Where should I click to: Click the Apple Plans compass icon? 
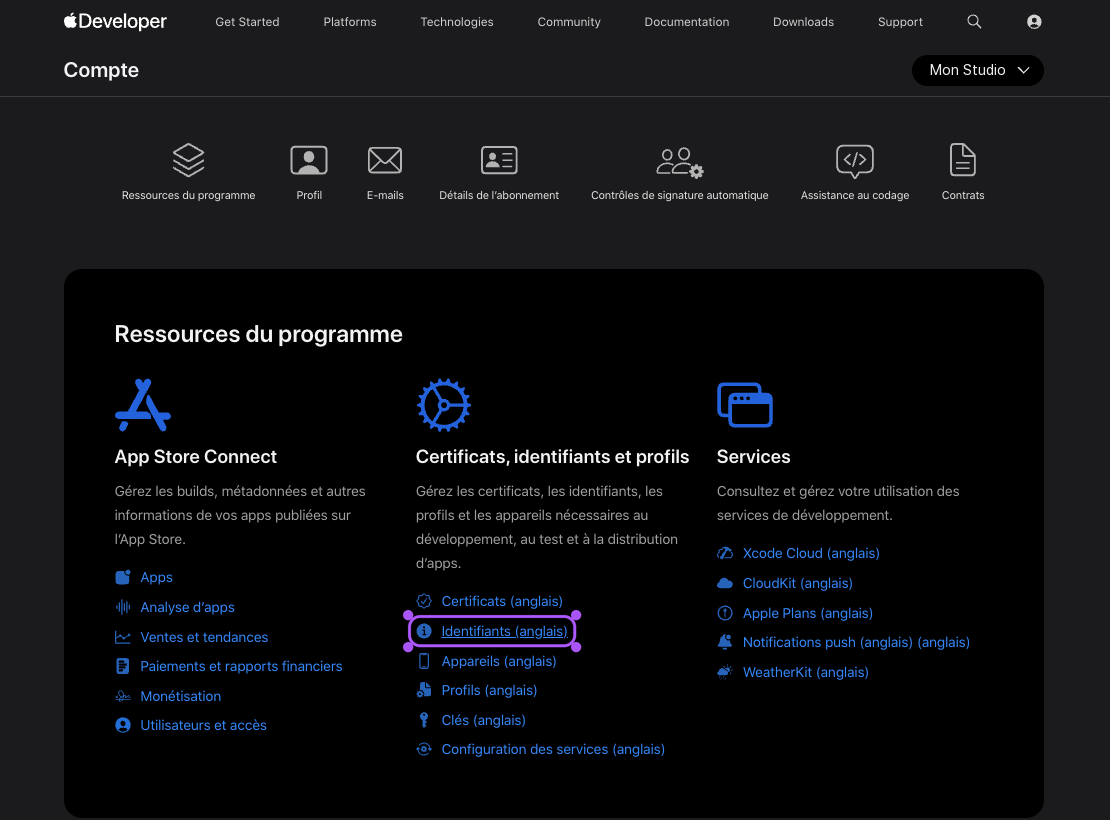tap(725, 613)
